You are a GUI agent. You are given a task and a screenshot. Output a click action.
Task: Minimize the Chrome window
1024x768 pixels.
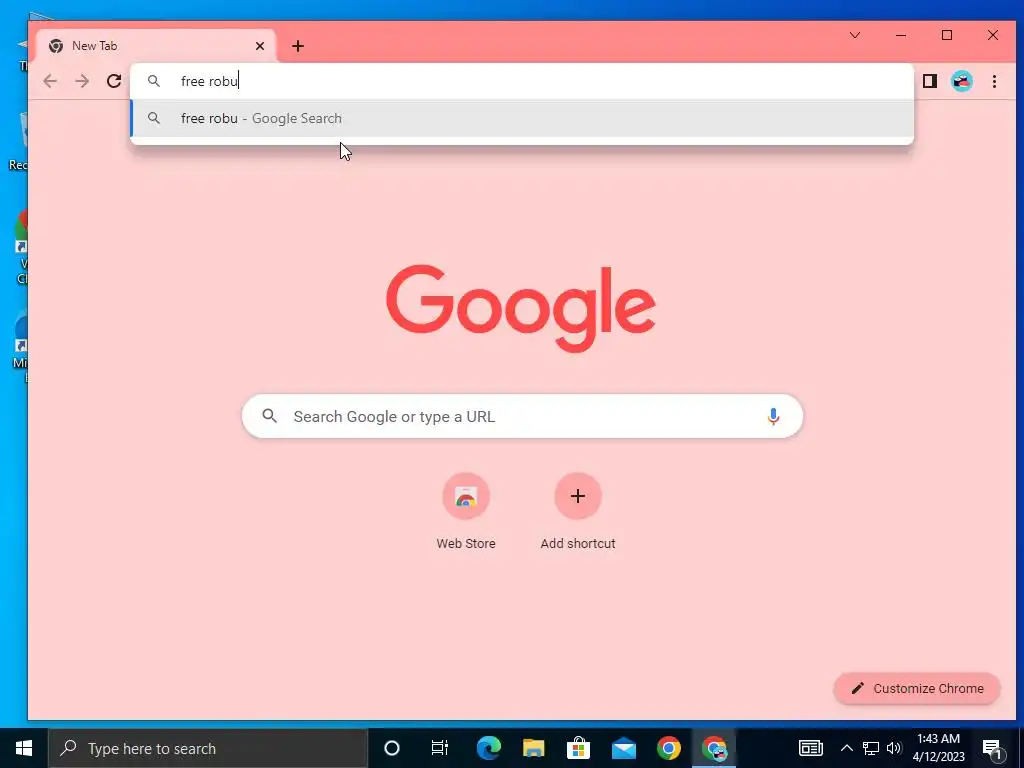point(901,35)
